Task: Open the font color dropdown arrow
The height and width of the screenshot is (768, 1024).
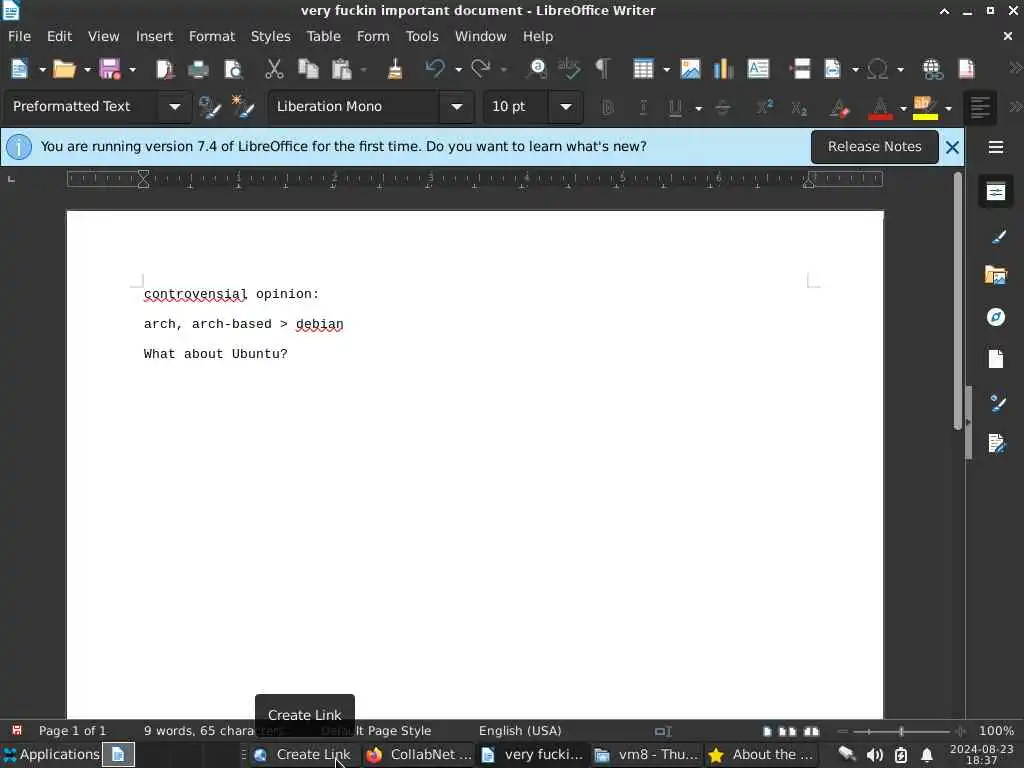Action: tap(903, 108)
